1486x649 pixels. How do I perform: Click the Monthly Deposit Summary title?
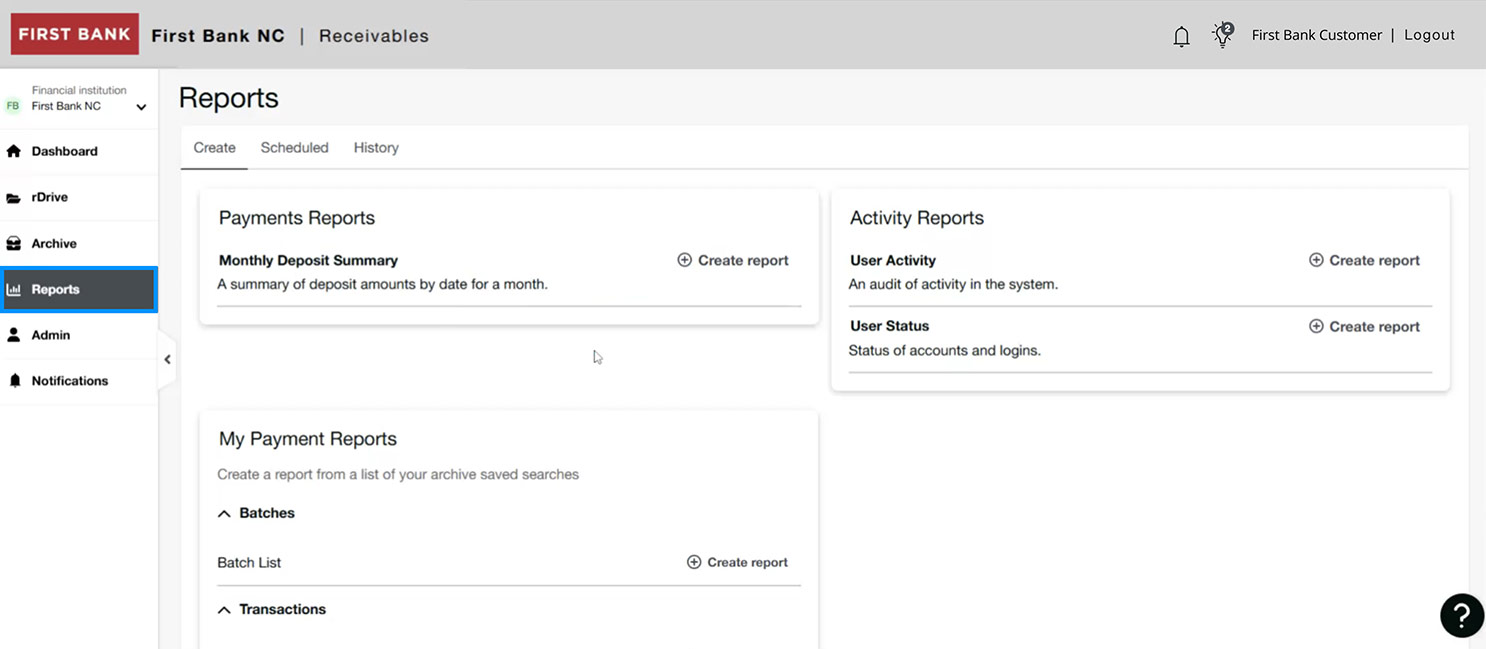click(x=308, y=260)
